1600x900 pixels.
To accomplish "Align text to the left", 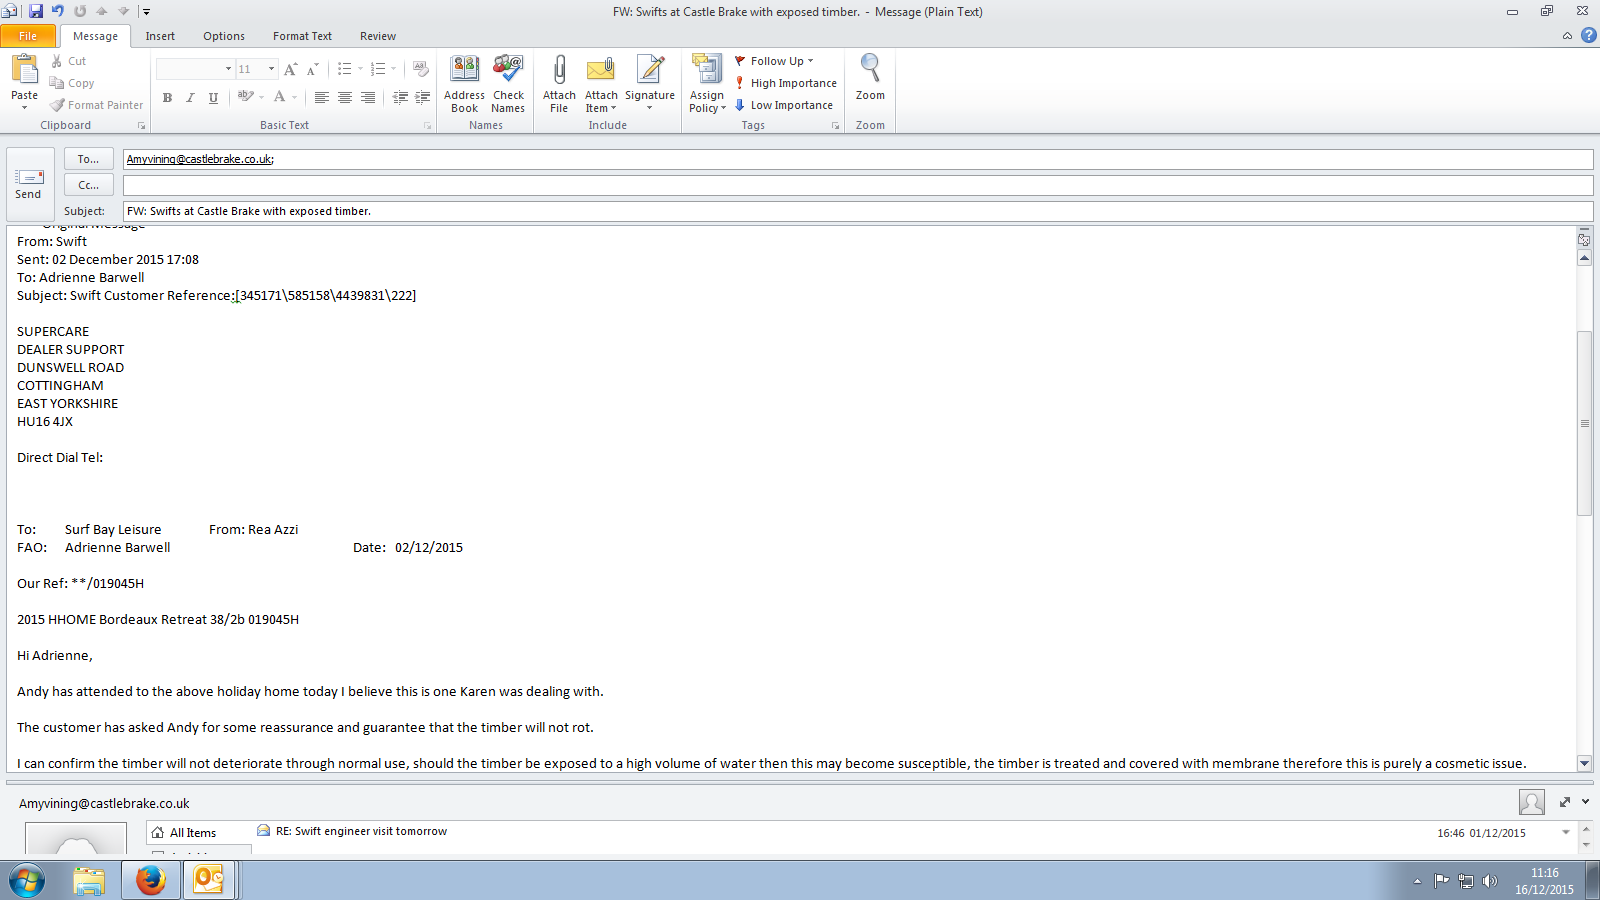I will coord(321,97).
